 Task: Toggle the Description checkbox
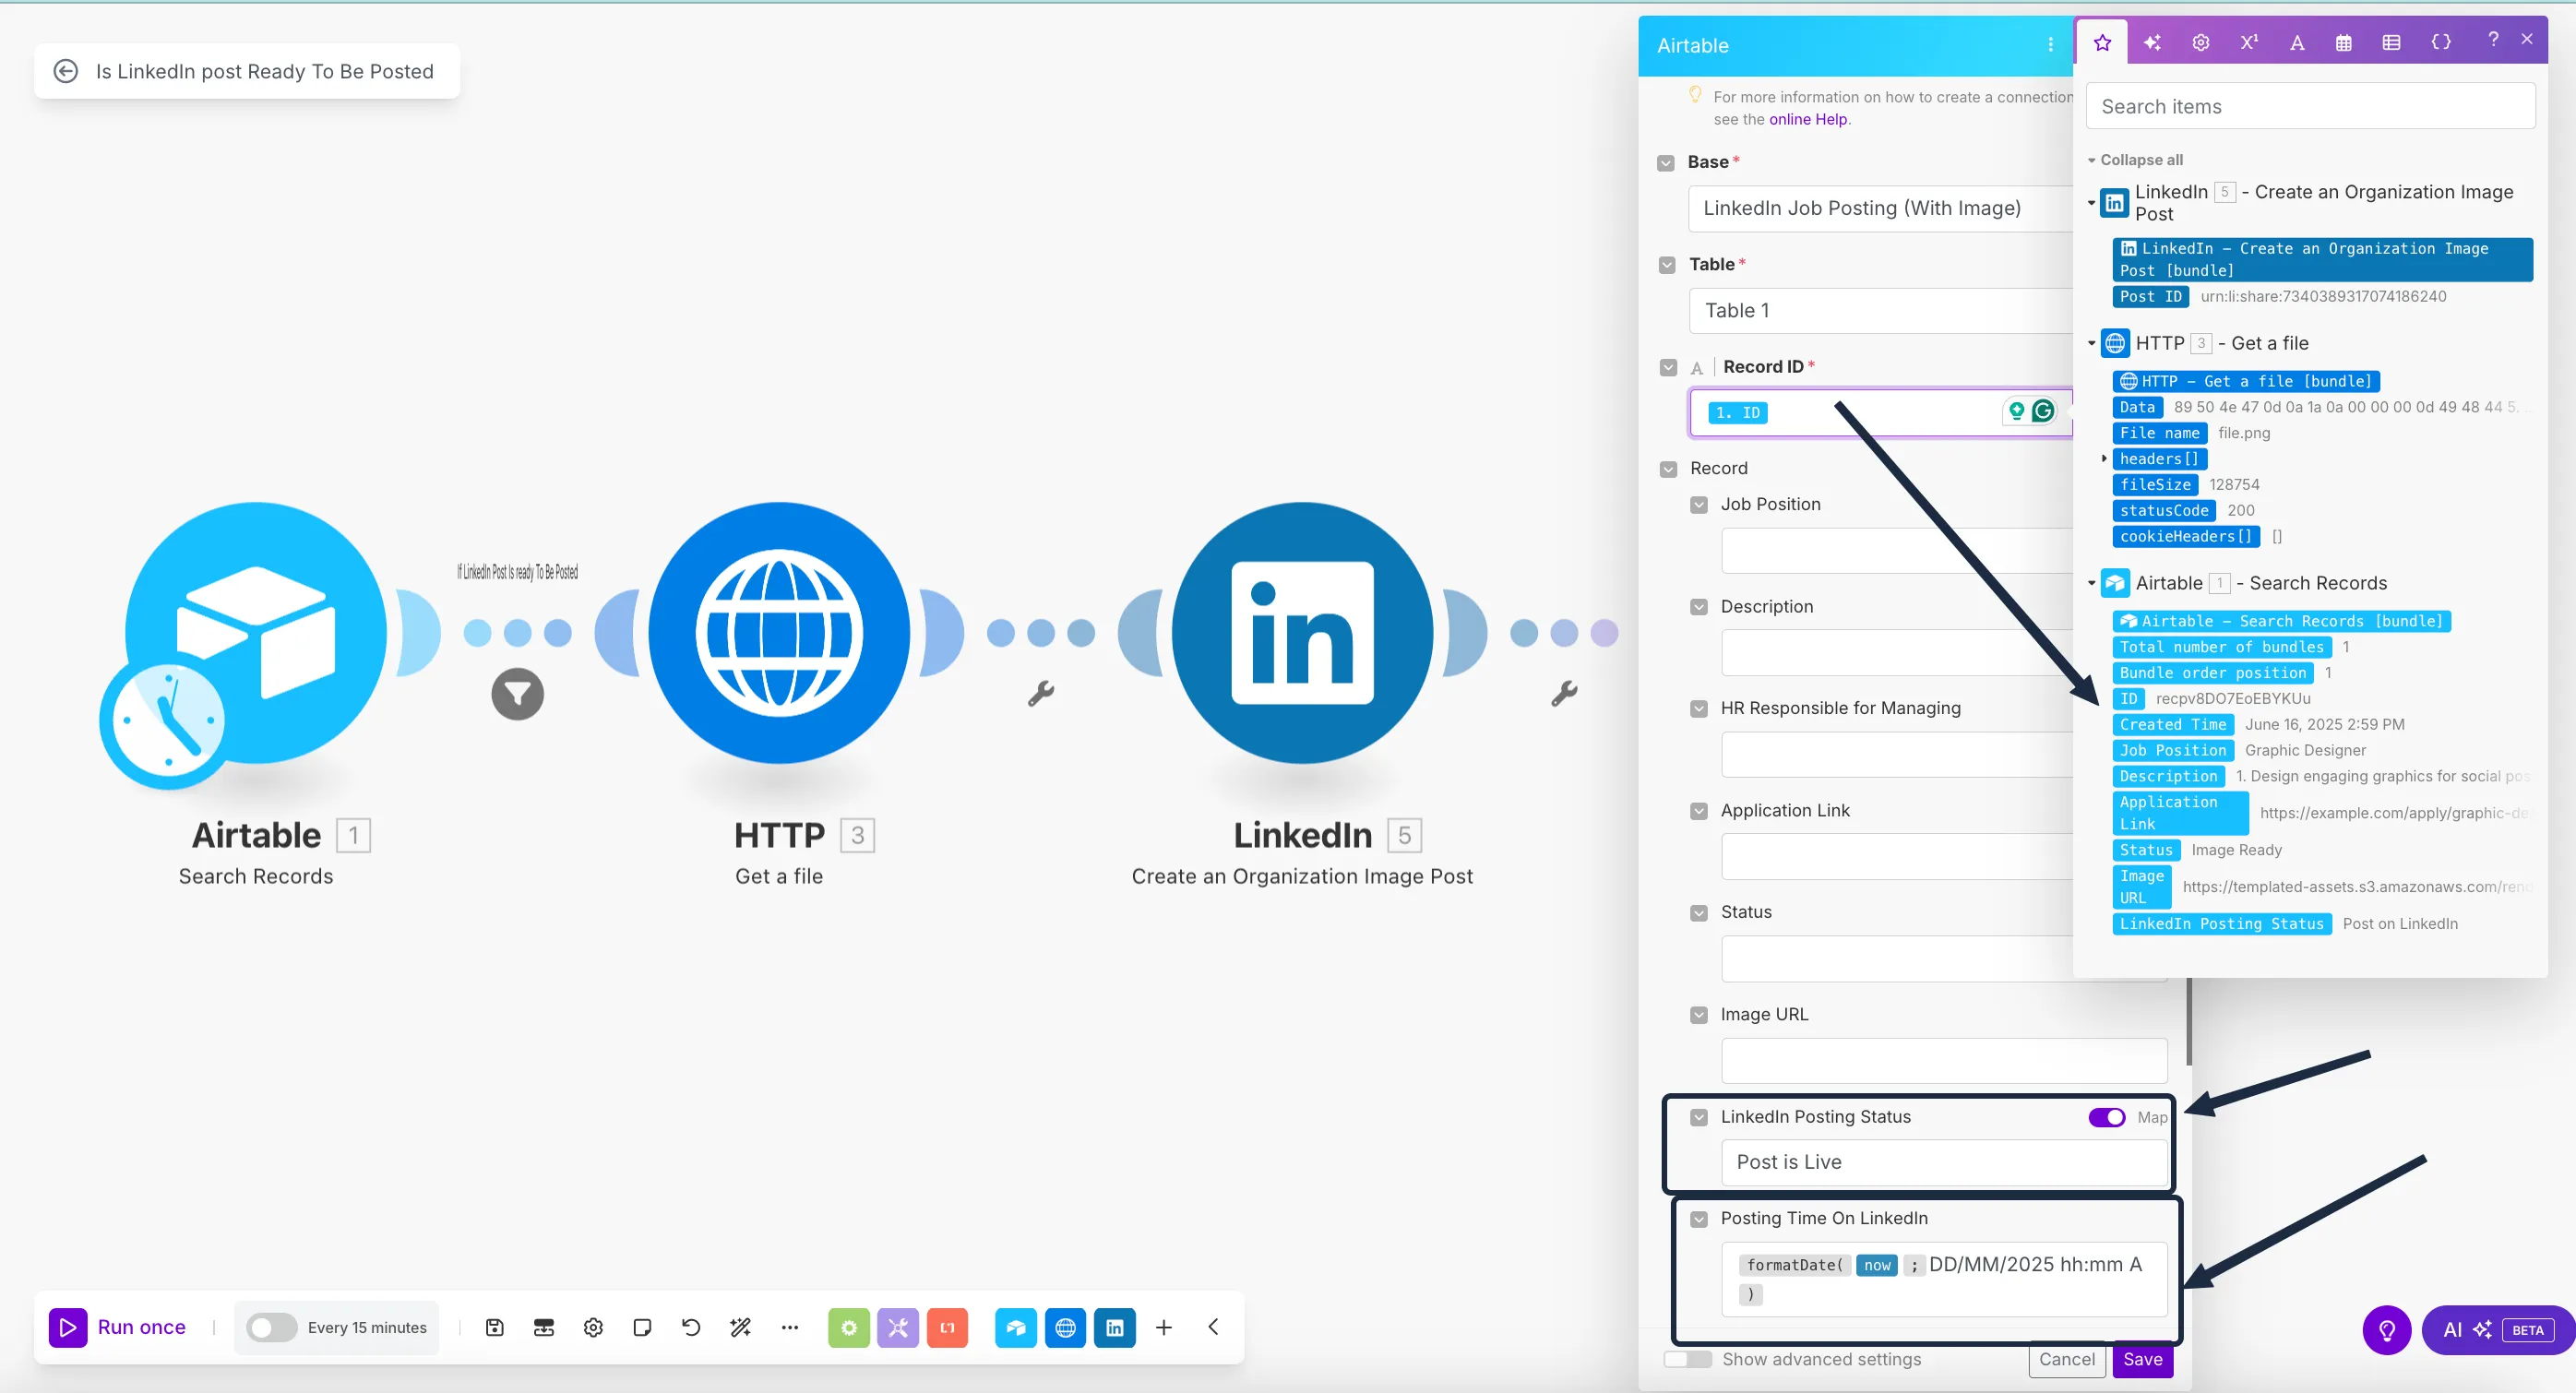coord(1698,608)
